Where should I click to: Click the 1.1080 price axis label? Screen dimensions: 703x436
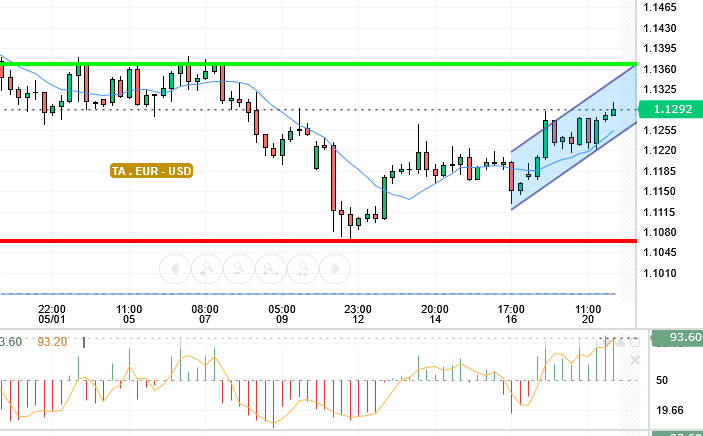660,232
